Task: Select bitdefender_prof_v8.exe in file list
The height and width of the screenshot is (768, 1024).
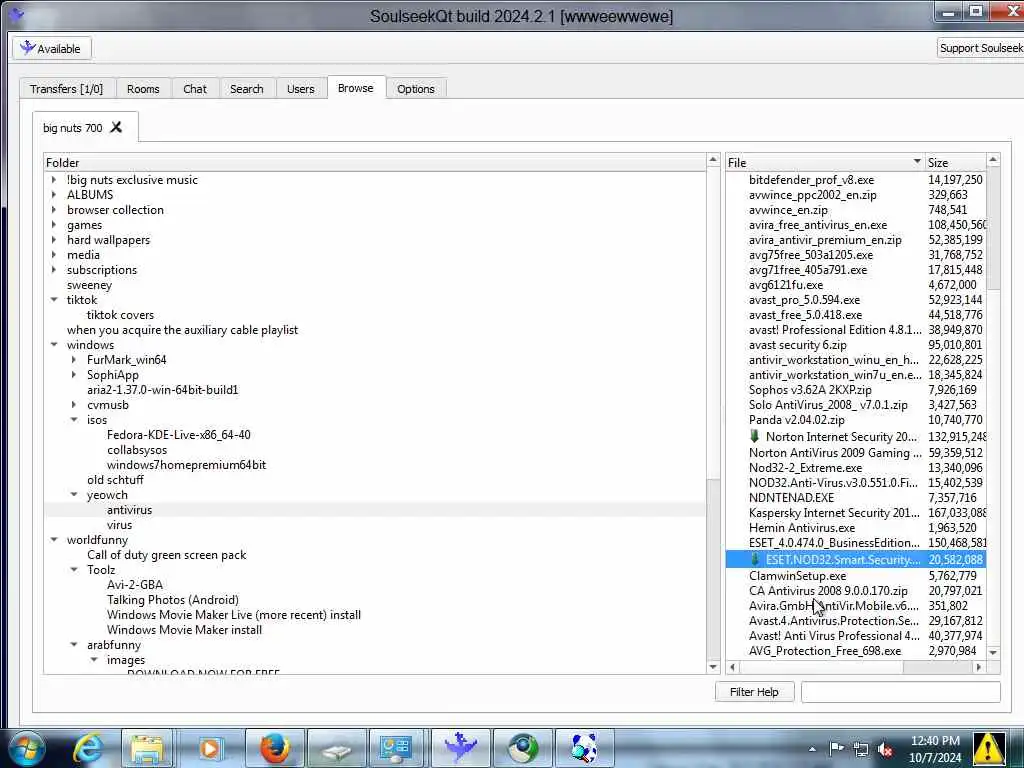Action: pyautogui.click(x=811, y=180)
